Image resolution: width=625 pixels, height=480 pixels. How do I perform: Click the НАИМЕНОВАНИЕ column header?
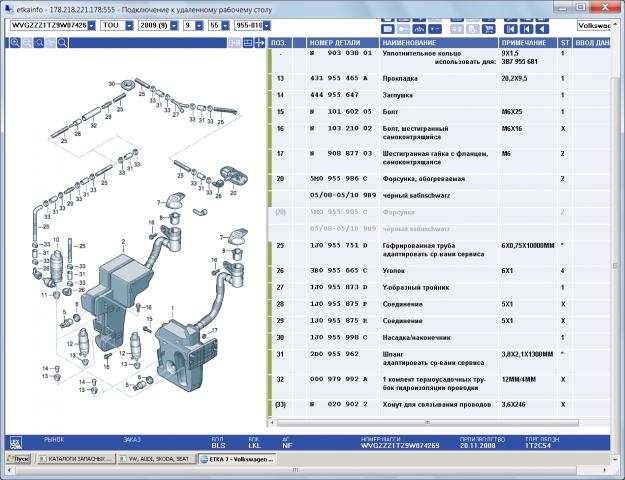[439, 43]
